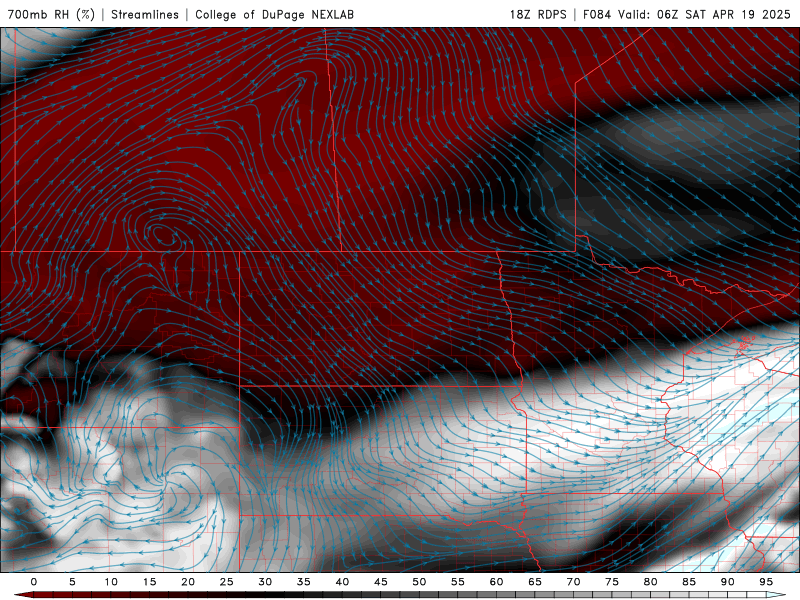Click the "25" colorbar tick label
Viewport: 800px width, 600px height.
pyautogui.click(x=227, y=582)
